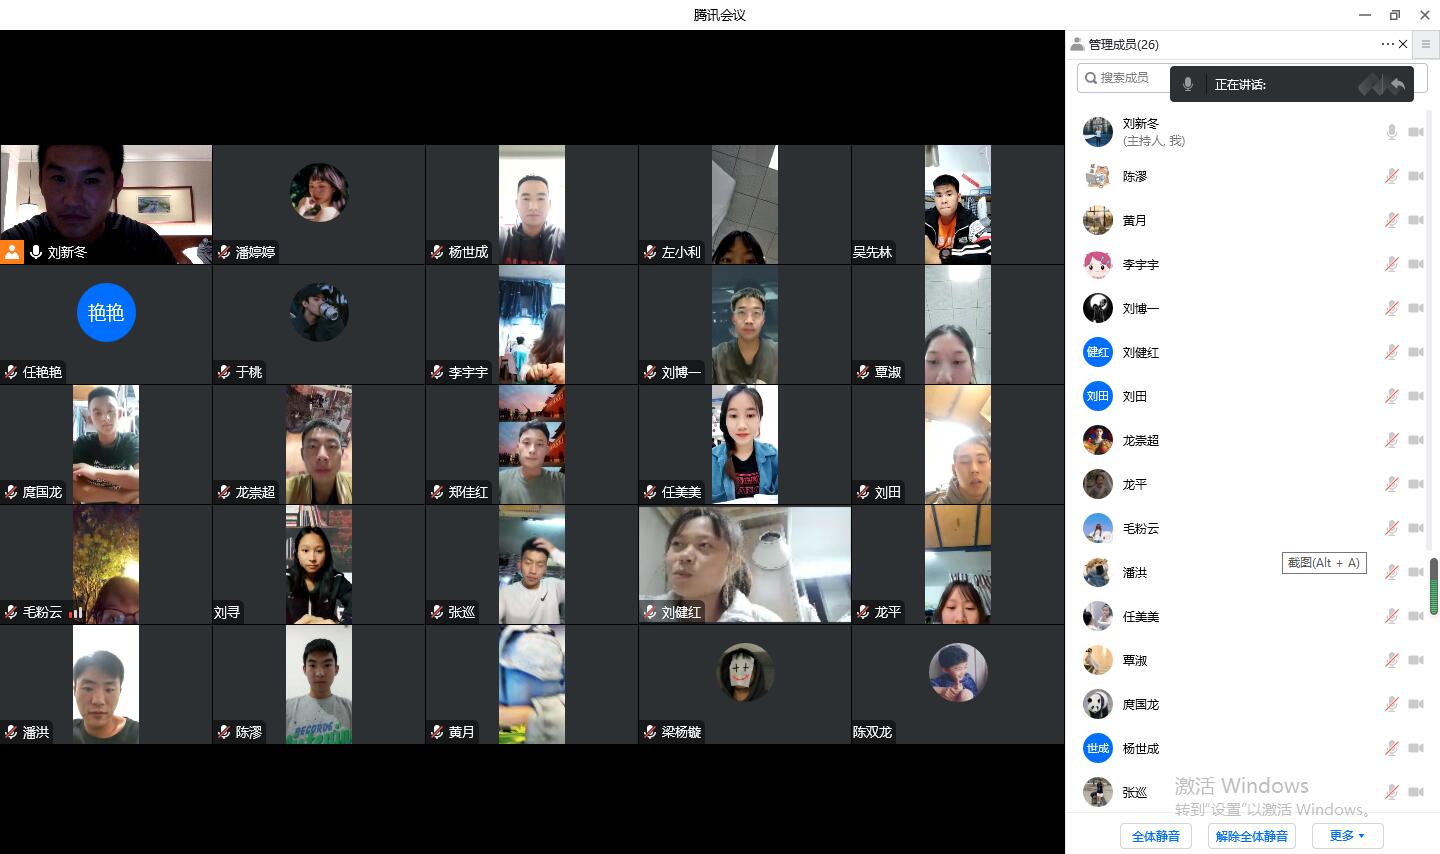Unmute 毛粉云's microphone in the member list
Viewport: 1440px width, 854px height.
tap(1391, 528)
